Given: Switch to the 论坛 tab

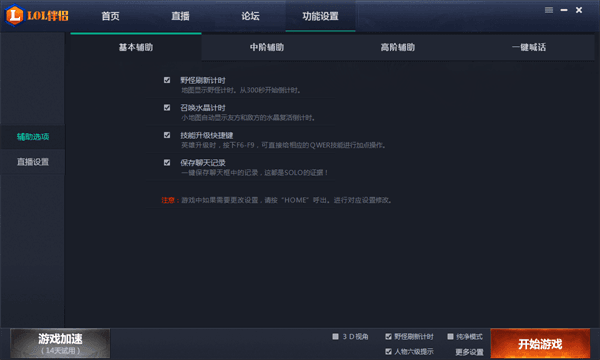Looking at the screenshot, I should (250, 16).
